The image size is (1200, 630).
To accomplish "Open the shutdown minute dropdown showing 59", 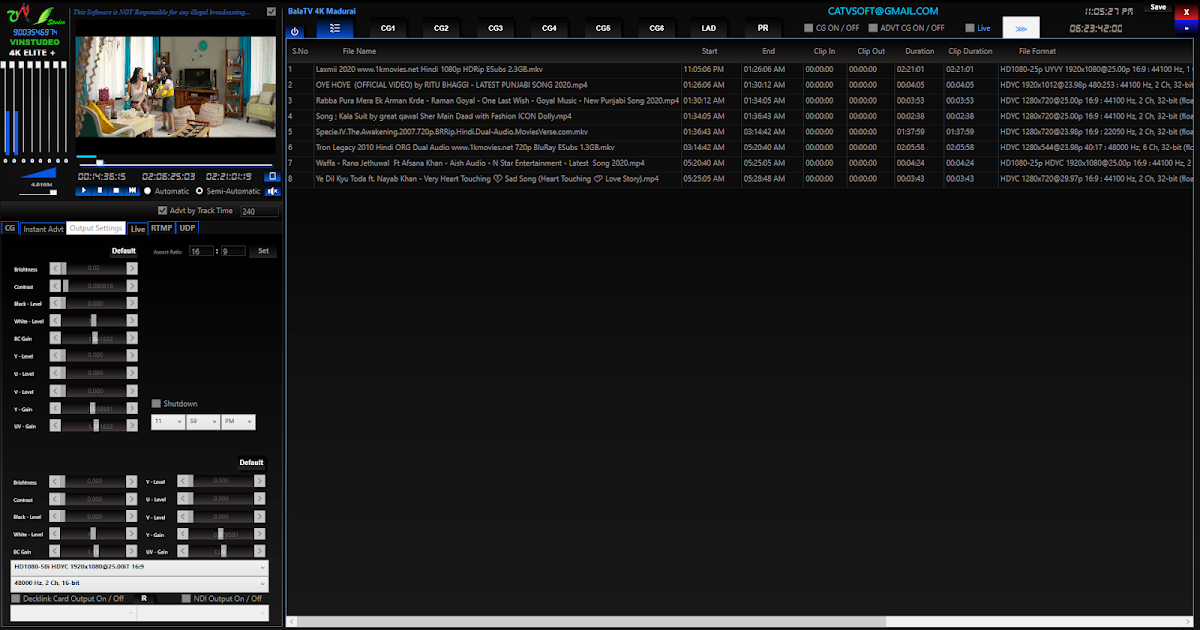I will [203, 423].
